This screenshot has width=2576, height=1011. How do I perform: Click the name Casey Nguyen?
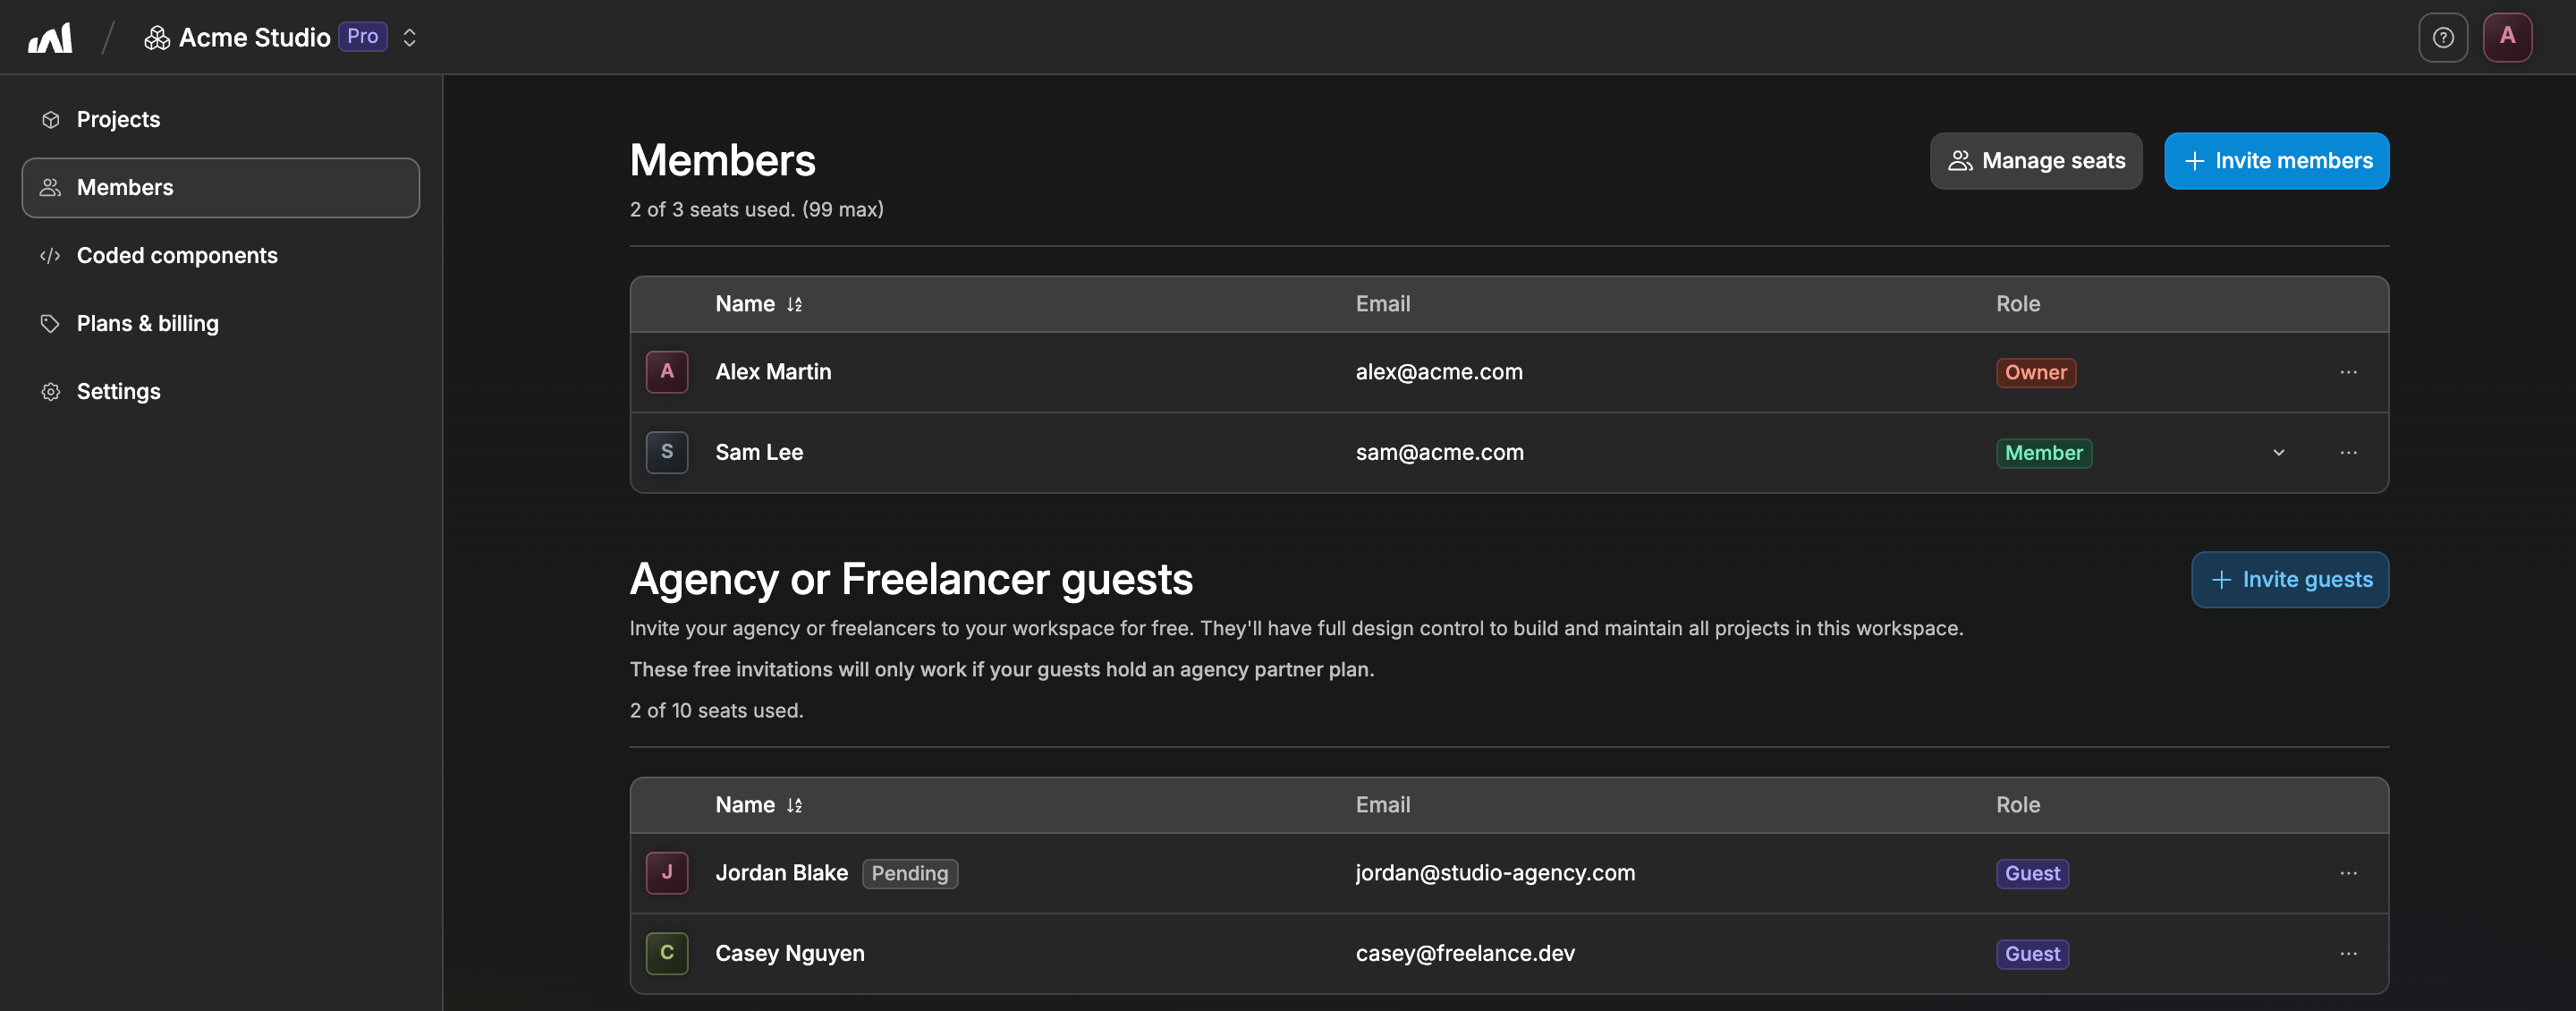click(x=790, y=954)
